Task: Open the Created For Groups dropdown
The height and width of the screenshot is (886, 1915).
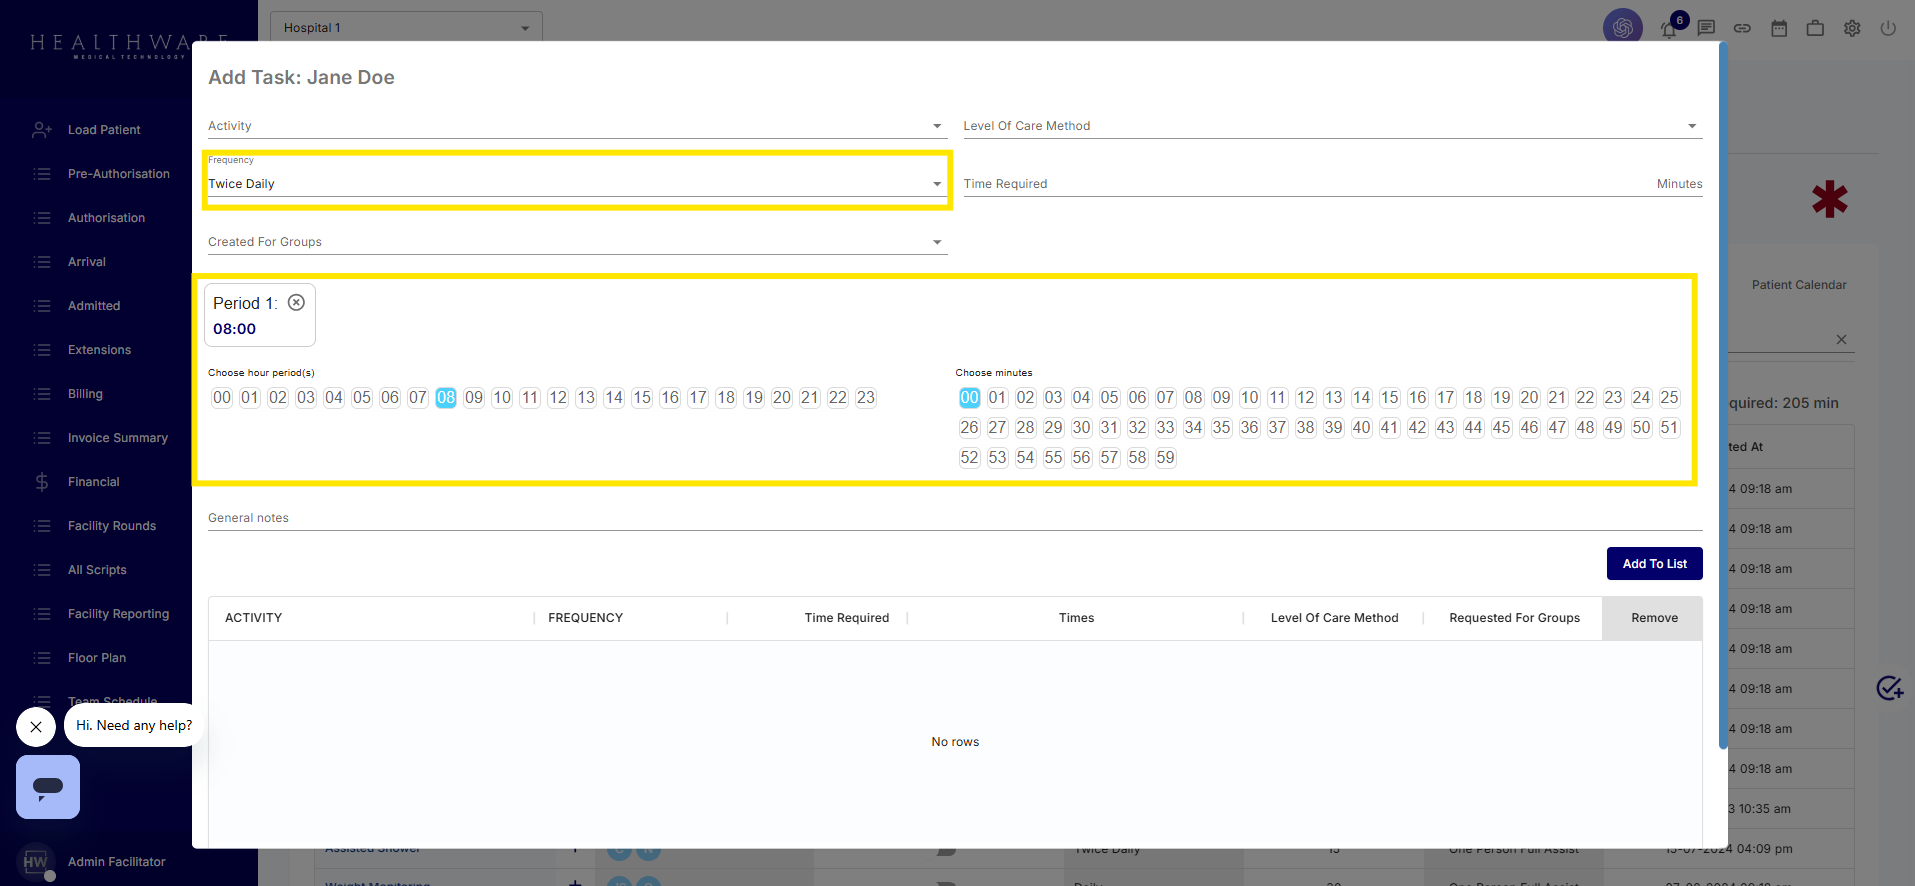Action: tap(575, 242)
